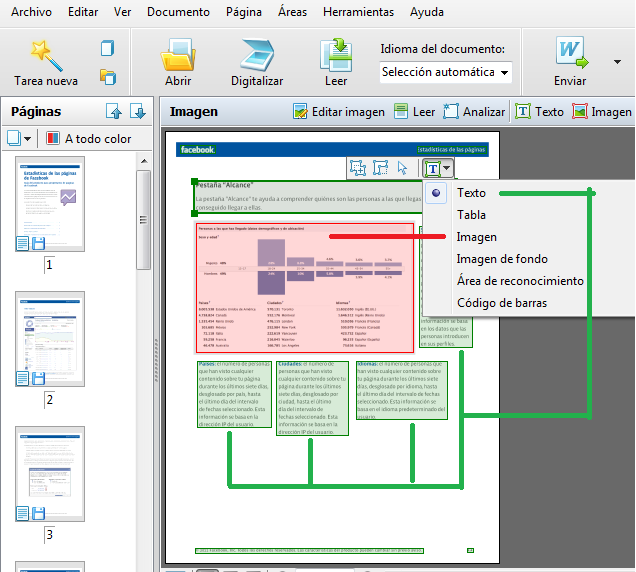
Task: Click the Leer document icon in main toolbar
Action: pyautogui.click(x=336, y=56)
